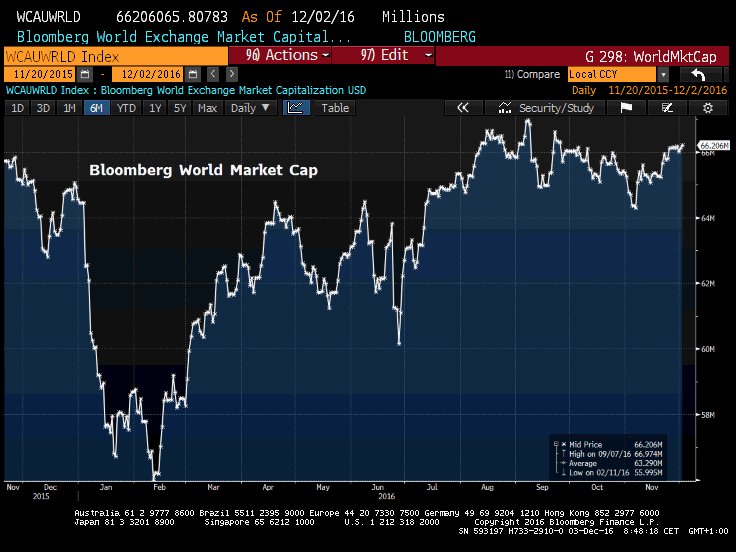This screenshot has height=552, width=736.
Task: Click the Bloomberg World Market Cap annotation
Action: [203, 170]
